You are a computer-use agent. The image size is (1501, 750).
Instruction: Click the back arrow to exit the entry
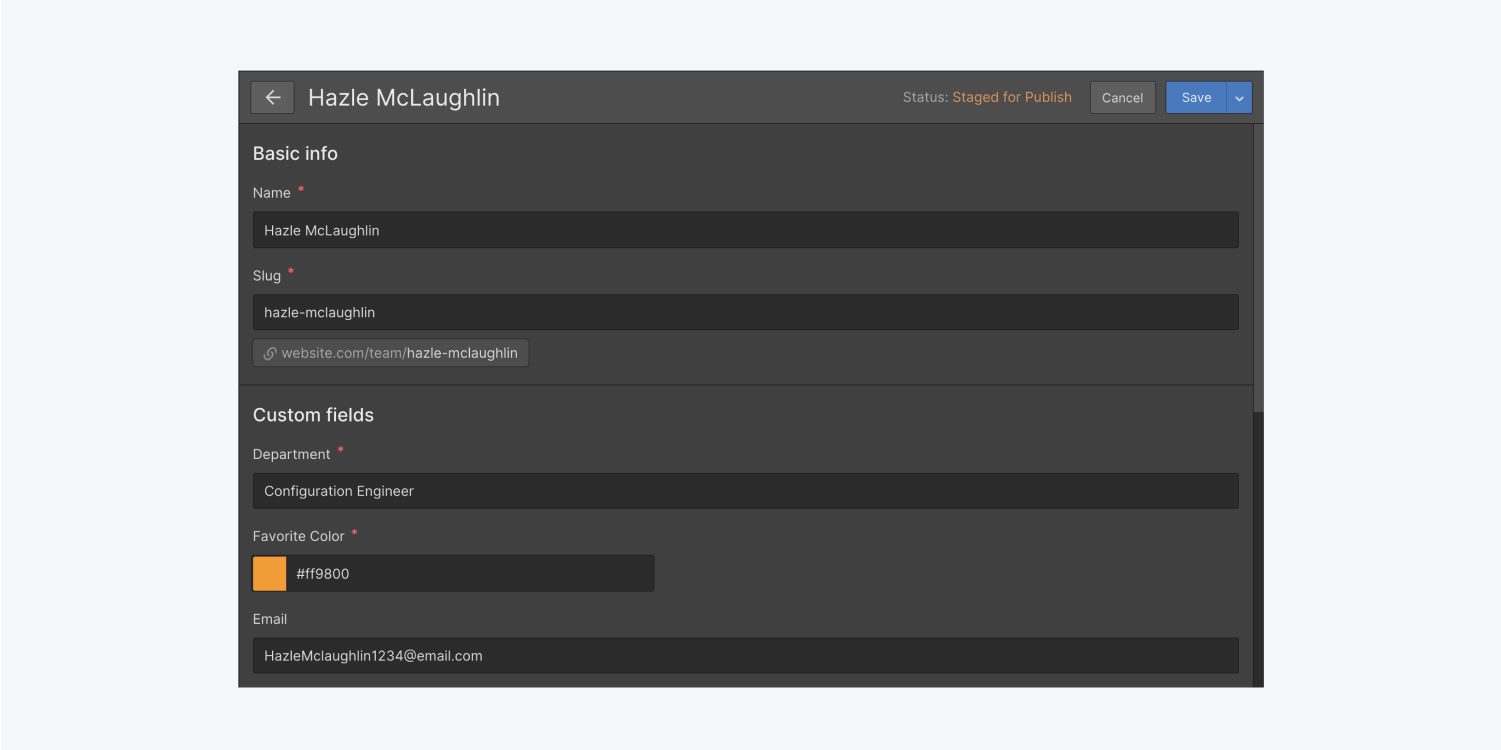pos(272,97)
